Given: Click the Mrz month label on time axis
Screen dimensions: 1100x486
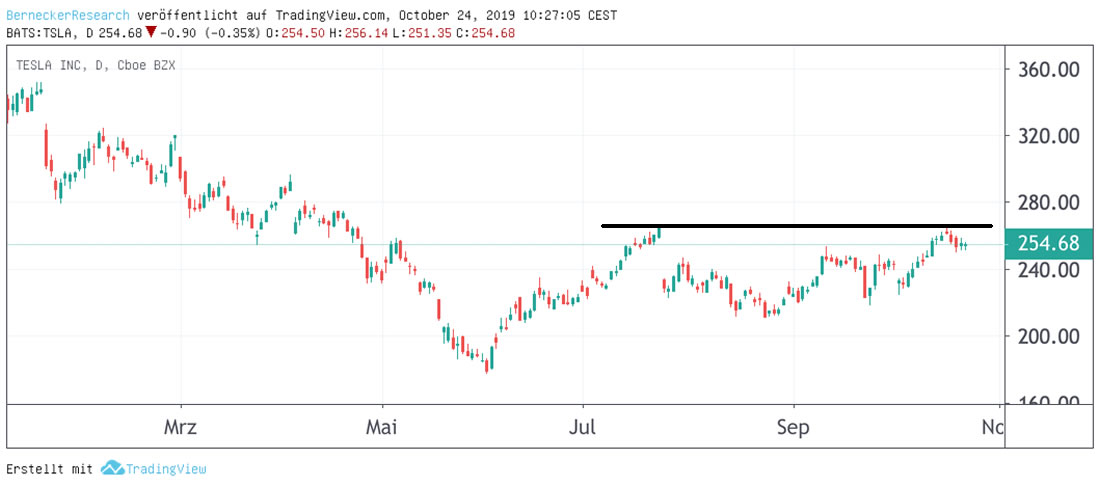Looking at the screenshot, I should 181,427.
